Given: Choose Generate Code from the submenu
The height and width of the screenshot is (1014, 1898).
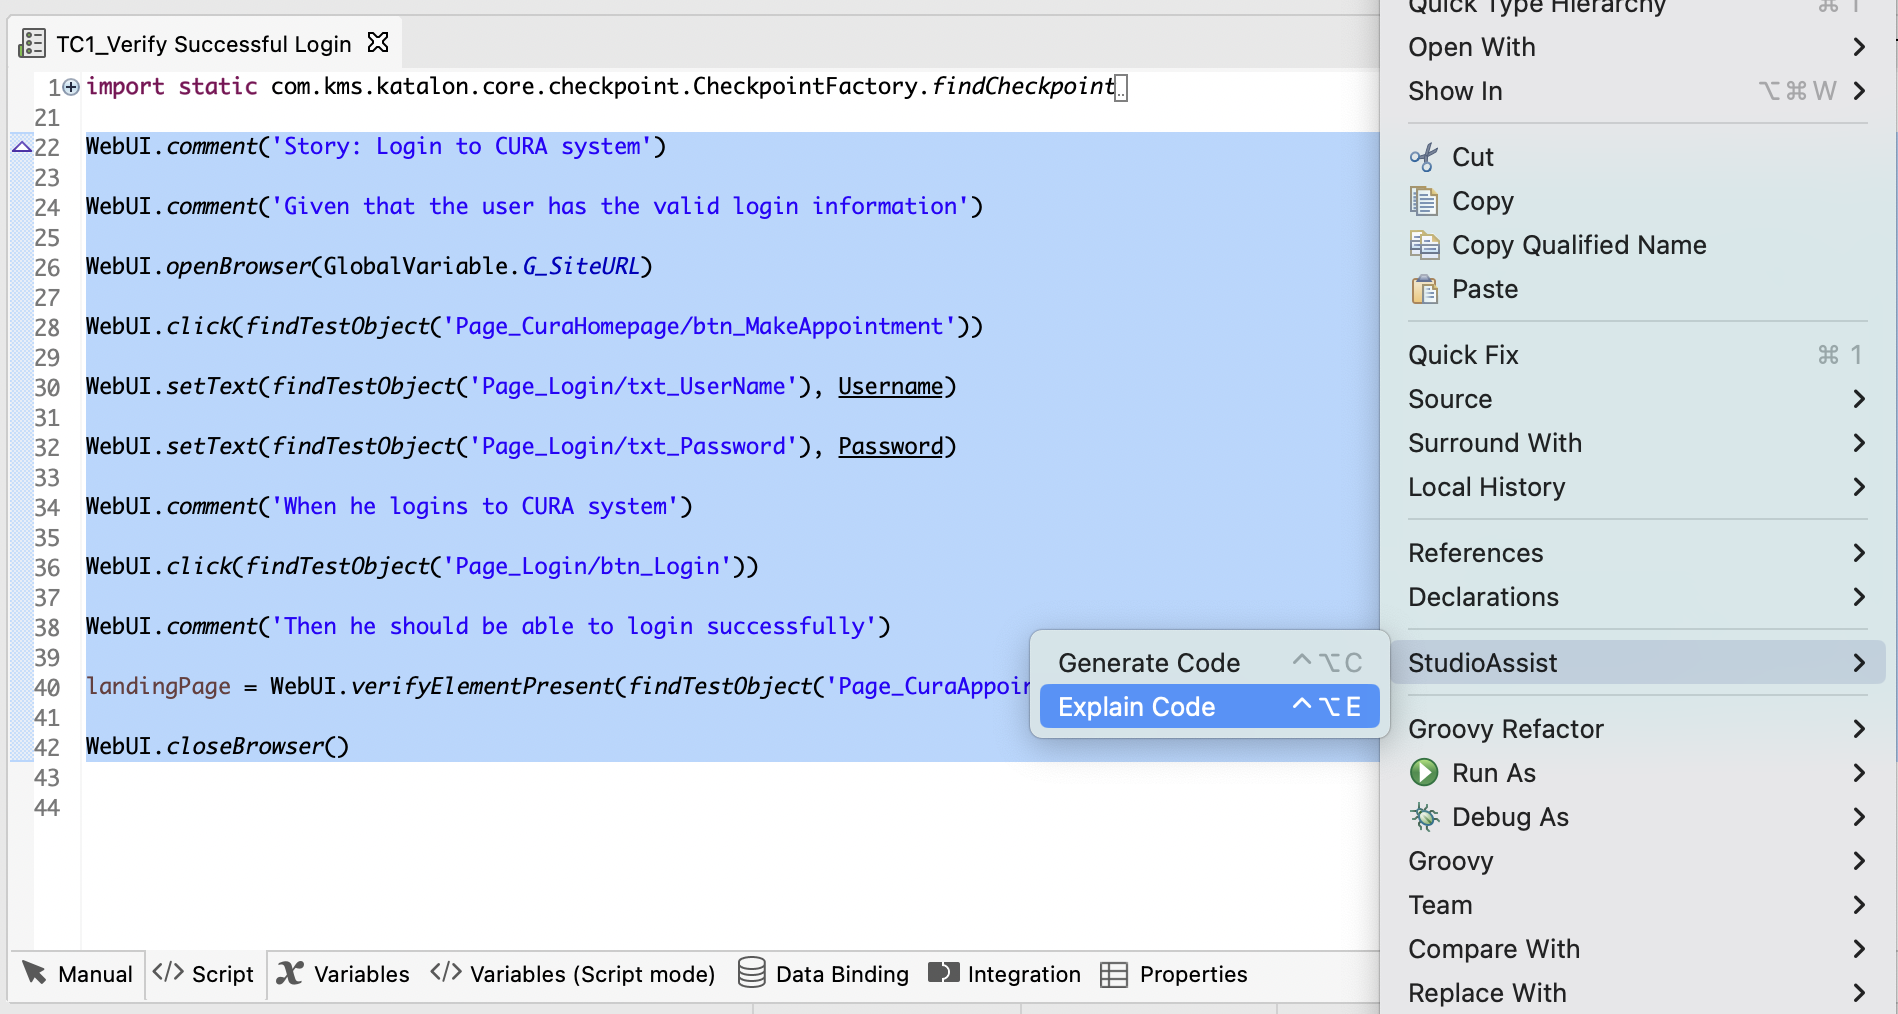Looking at the screenshot, I should pyautogui.click(x=1148, y=661).
